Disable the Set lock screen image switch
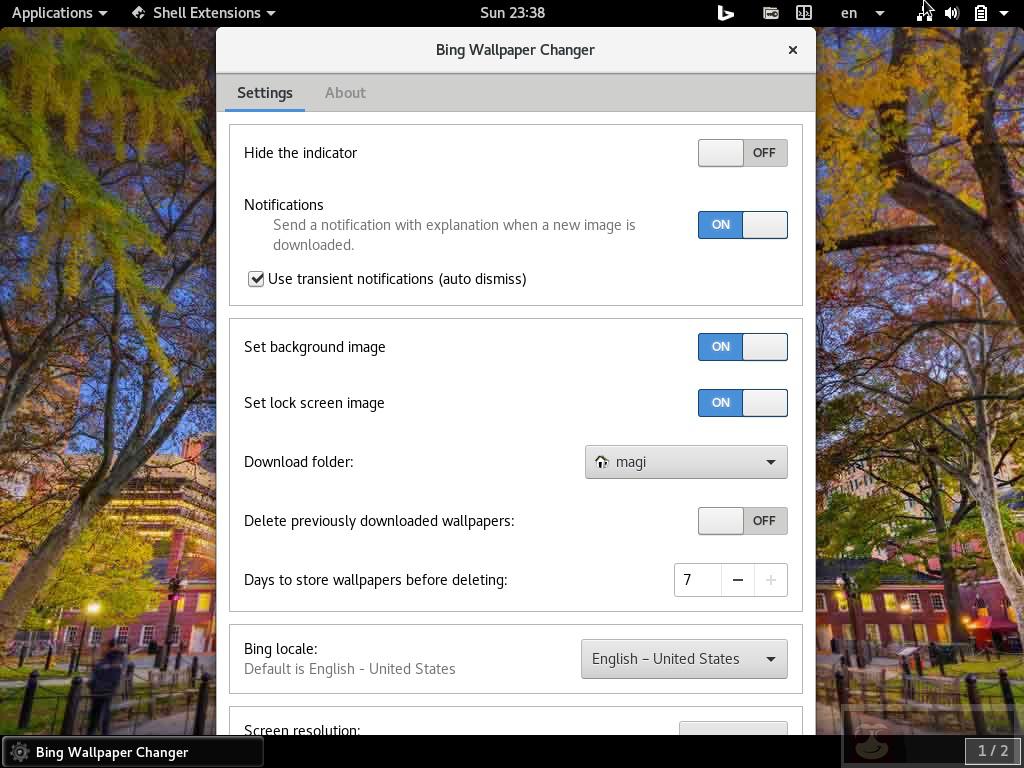The image size is (1024, 768). click(742, 403)
